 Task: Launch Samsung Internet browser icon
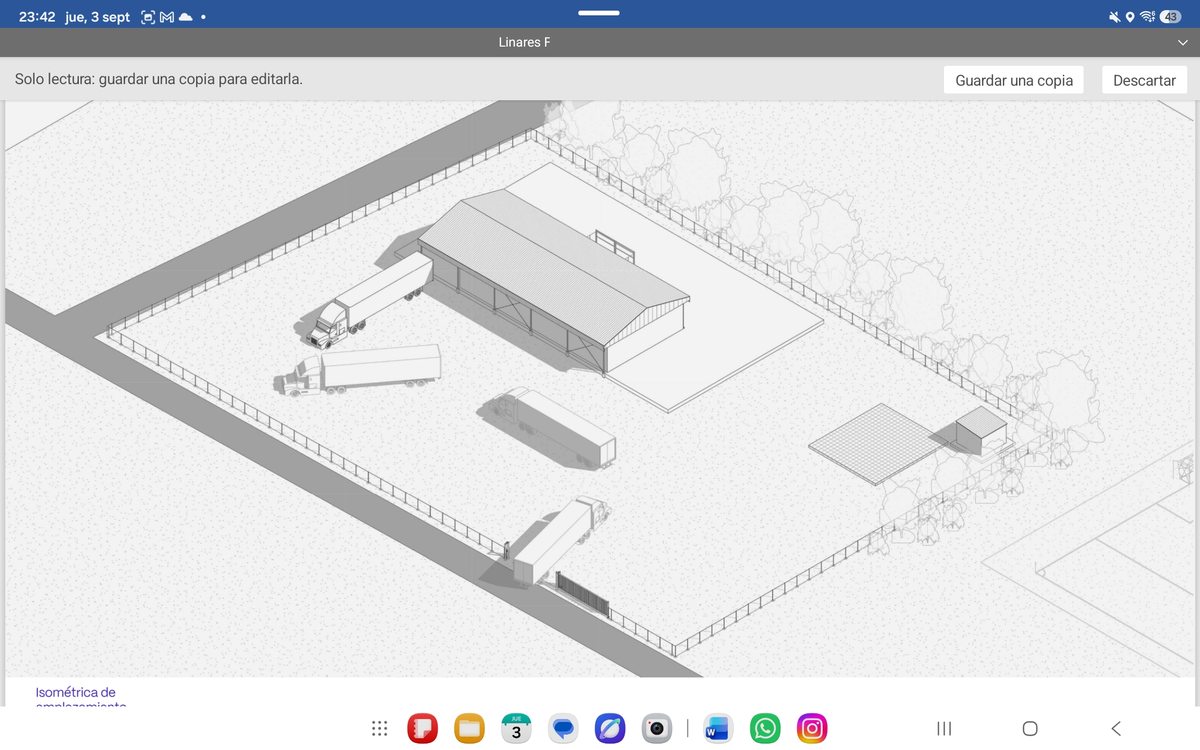[609, 729]
